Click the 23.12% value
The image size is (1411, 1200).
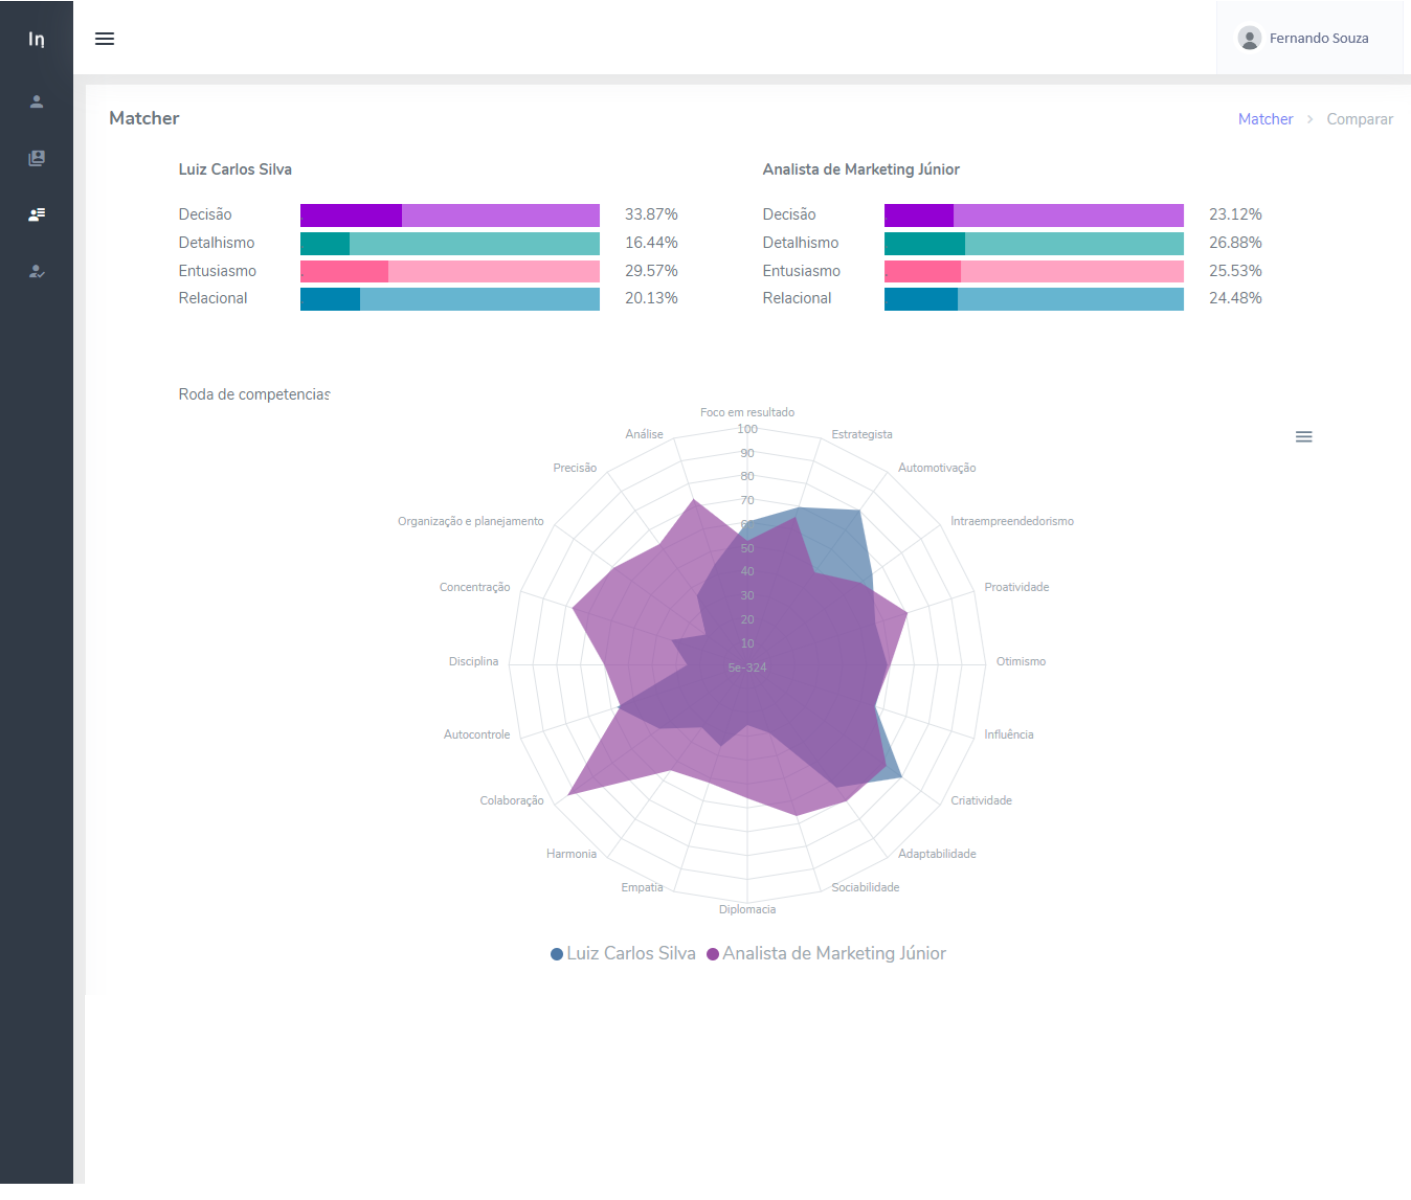1235,214
